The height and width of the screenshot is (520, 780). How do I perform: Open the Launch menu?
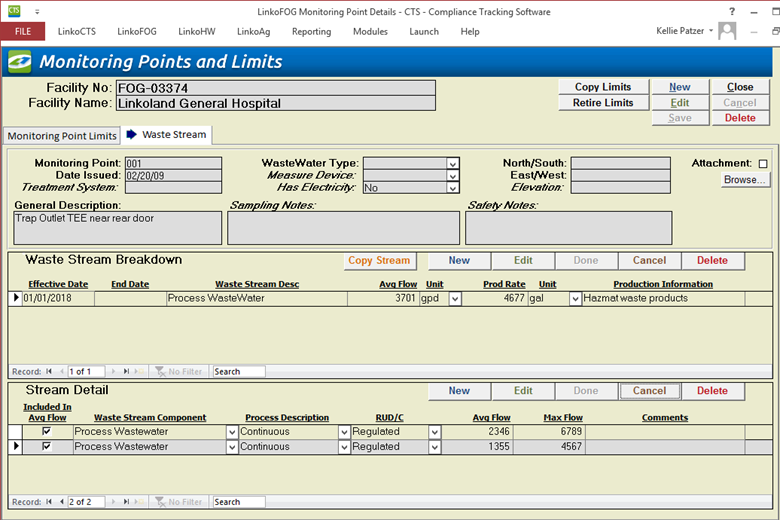coord(424,31)
